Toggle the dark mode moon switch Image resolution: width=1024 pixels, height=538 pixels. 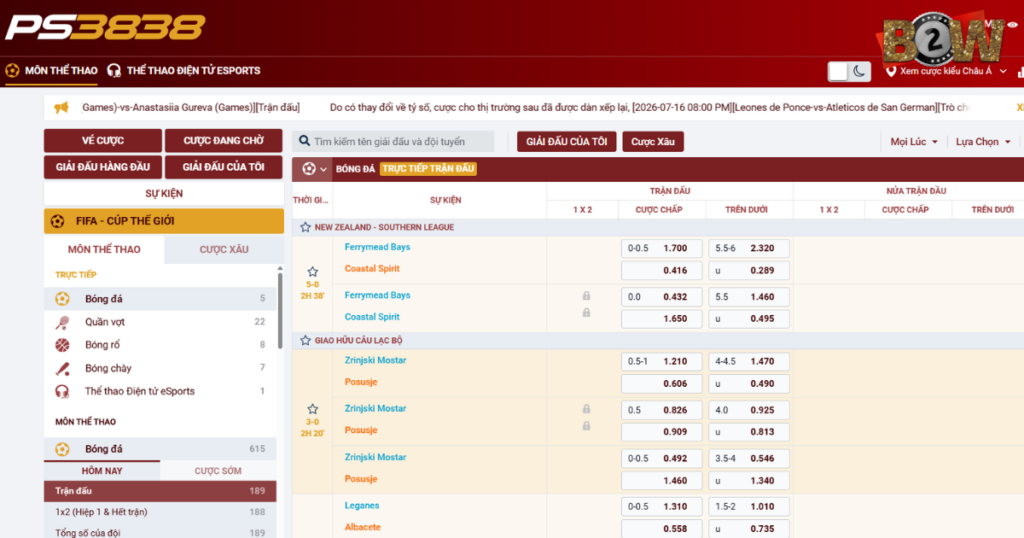coord(849,71)
